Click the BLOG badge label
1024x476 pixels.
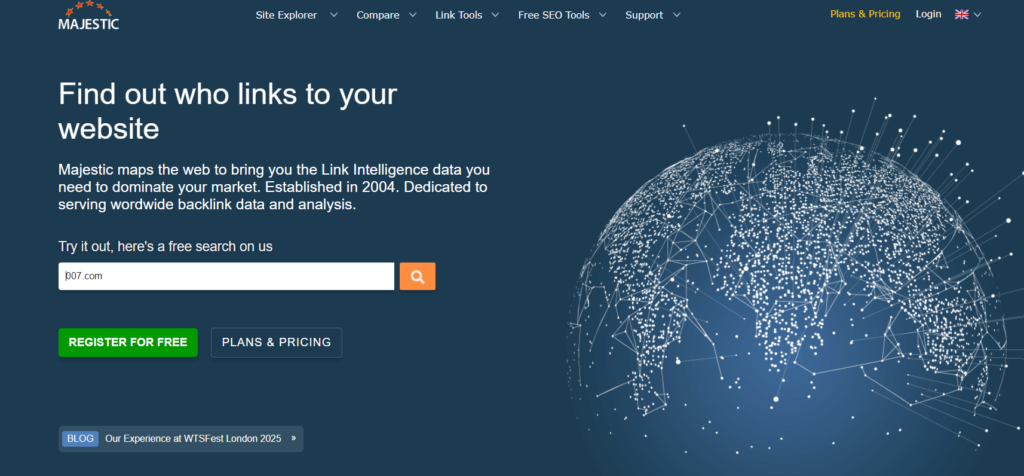pos(80,439)
